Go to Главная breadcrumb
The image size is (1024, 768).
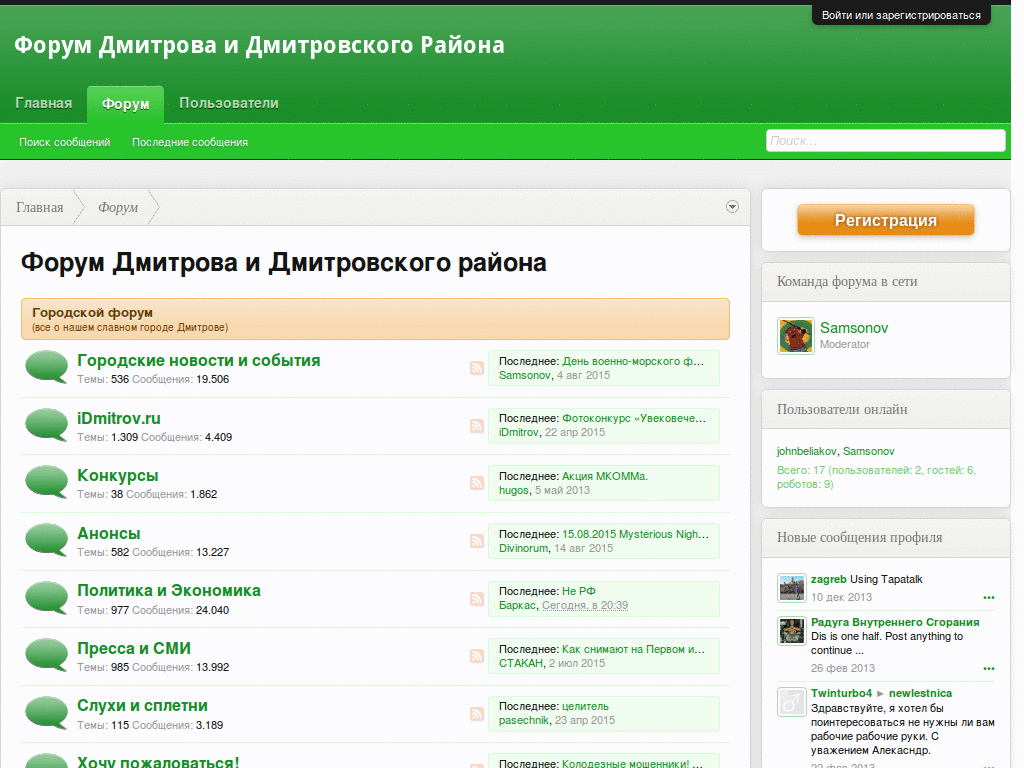(40, 208)
